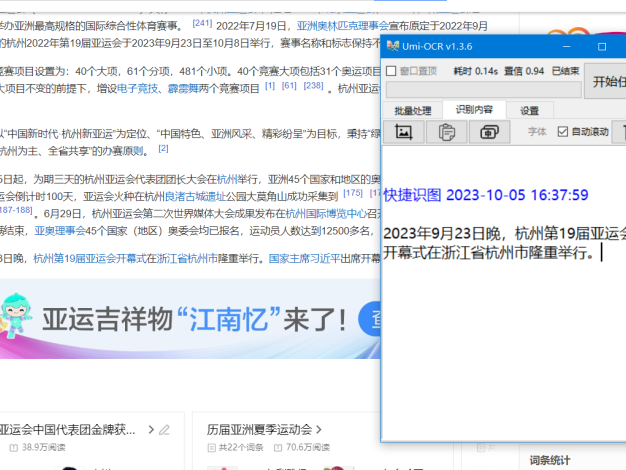The height and width of the screenshot is (470, 626).
Task: Click the 亚运吉祥物 江南忆 来了 banner
Action: [x=190, y=319]
